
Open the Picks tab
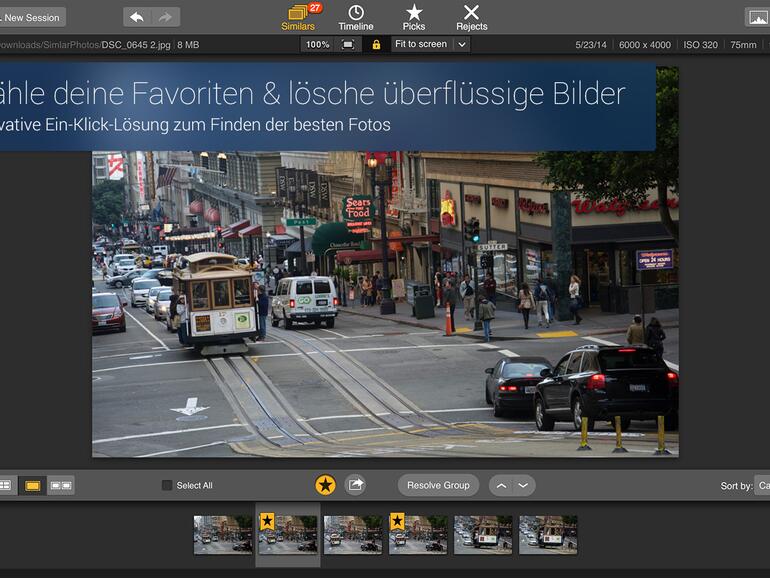tap(414, 17)
